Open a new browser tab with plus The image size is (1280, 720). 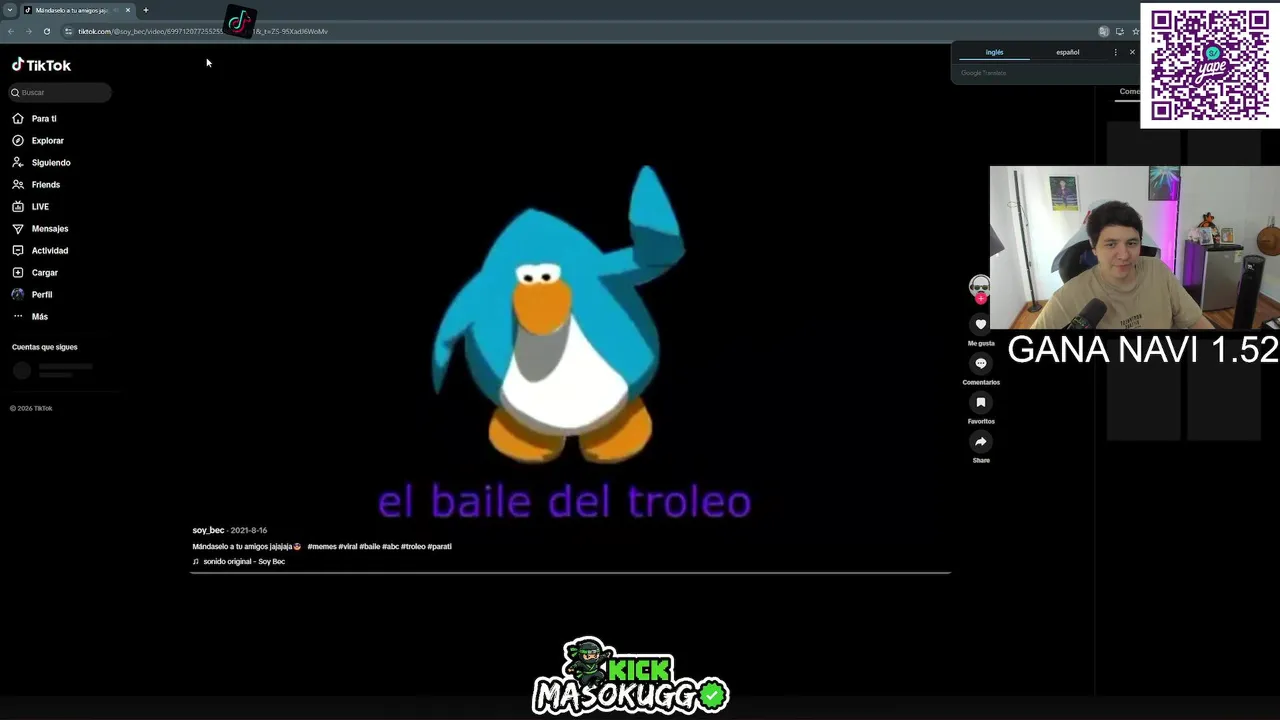click(x=145, y=10)
